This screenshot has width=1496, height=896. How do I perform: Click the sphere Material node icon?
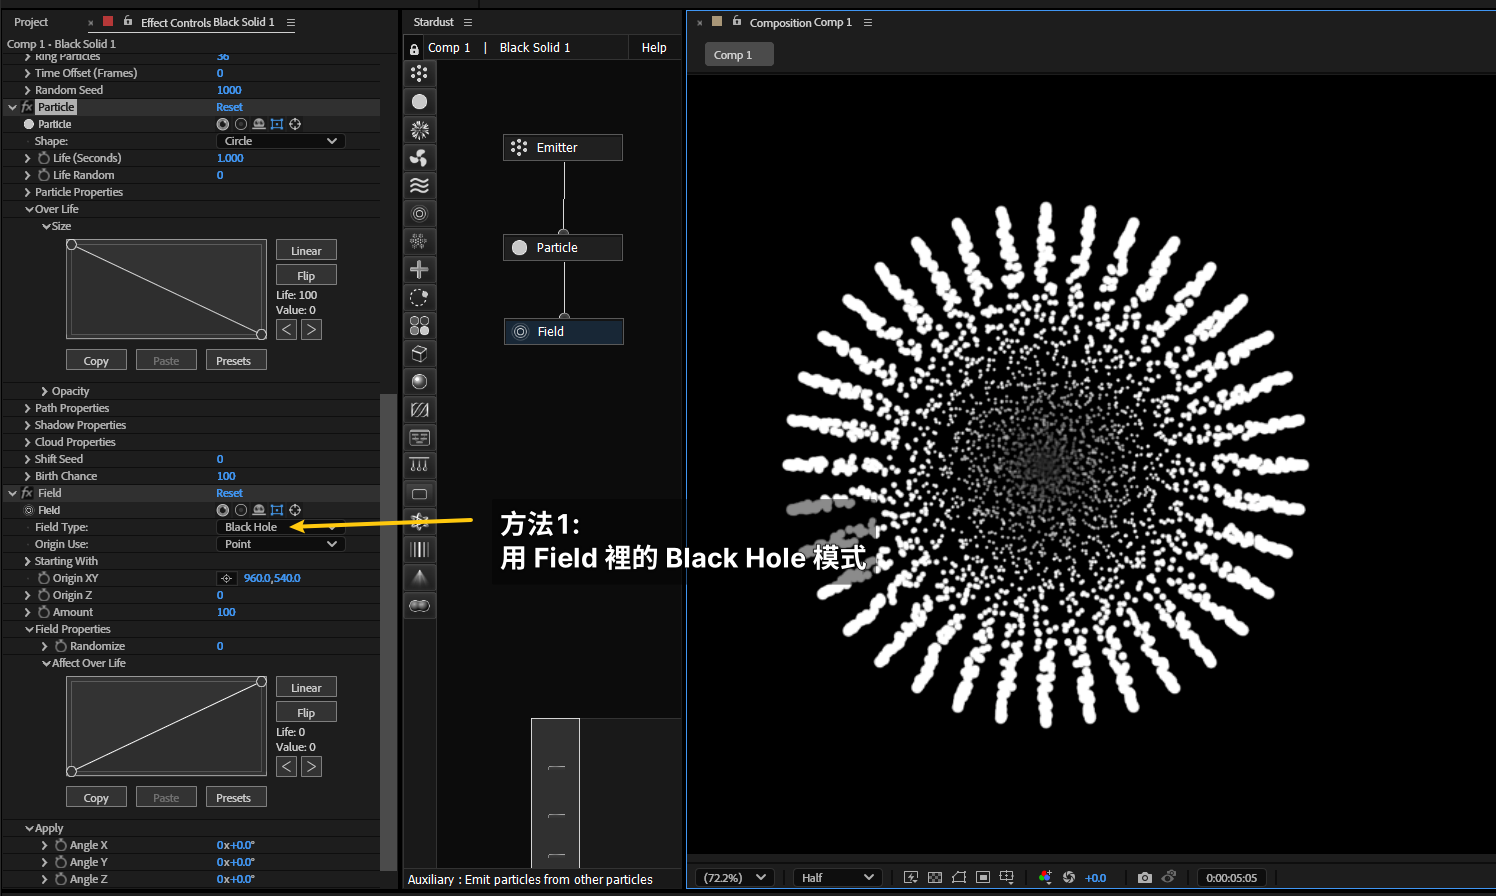pos(419,382)
